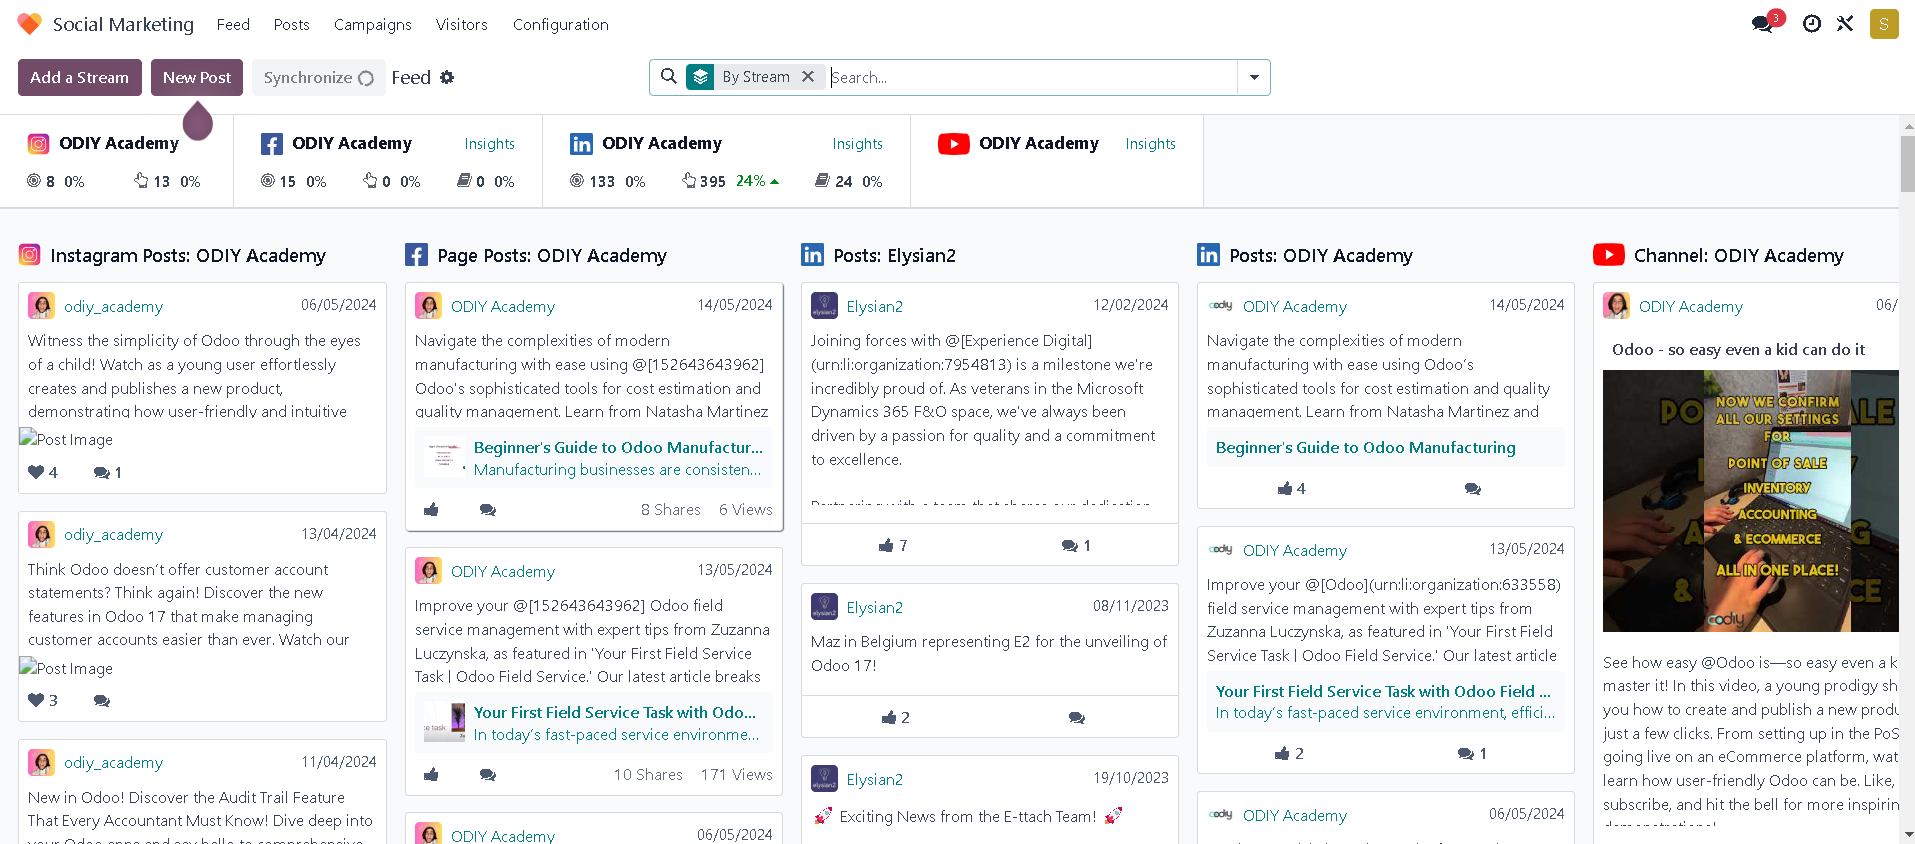
Task: Open Your First Field Service Task Facebook link
Action: pos(615,712)
